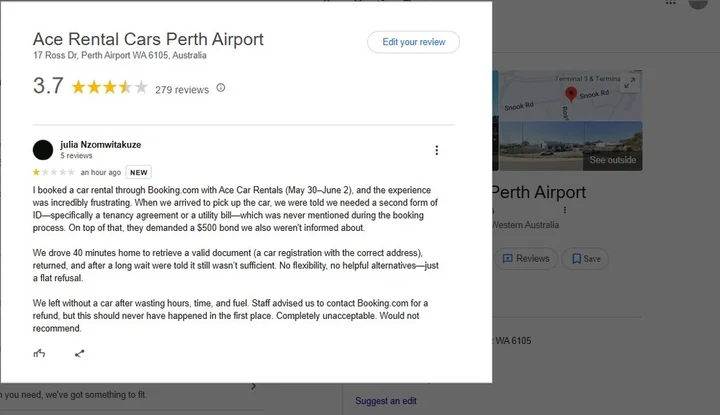Click the red location pin on the map
The width and height of the screenshot is (720, 415).
[571, 94]
